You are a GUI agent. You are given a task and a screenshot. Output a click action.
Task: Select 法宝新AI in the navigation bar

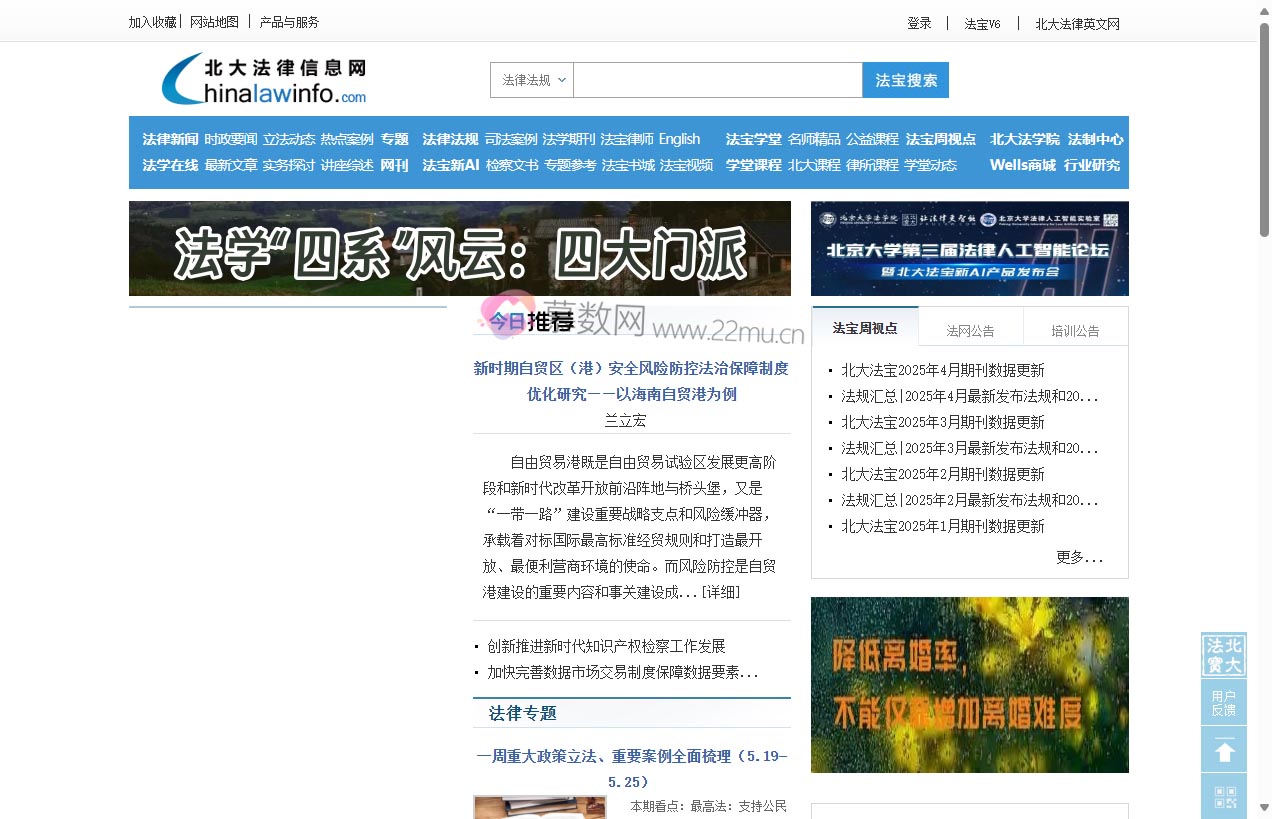click(x=448, y=165)
